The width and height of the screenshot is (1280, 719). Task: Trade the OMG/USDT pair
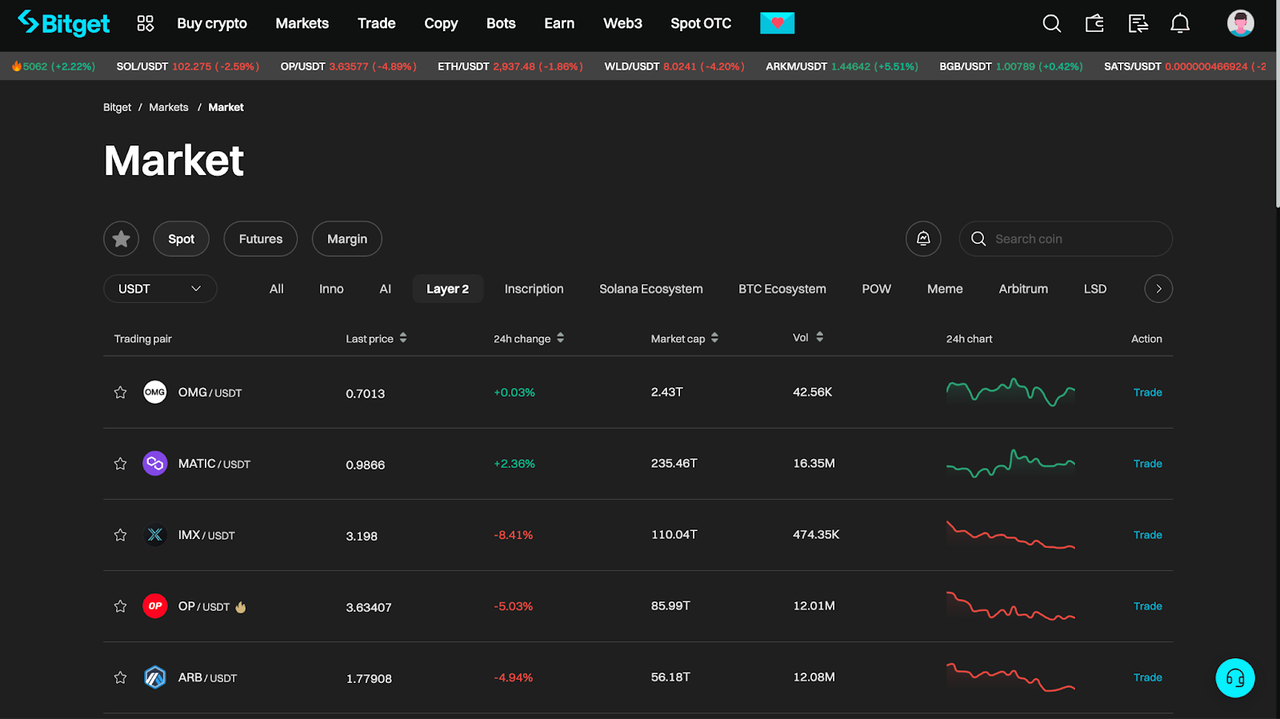(1147, 392)
